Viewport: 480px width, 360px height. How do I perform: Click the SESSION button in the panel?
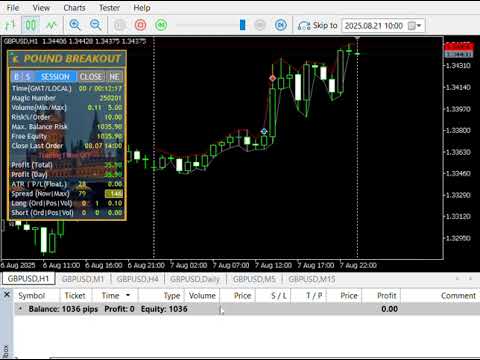pyautogui.click(x=55, y=77)
